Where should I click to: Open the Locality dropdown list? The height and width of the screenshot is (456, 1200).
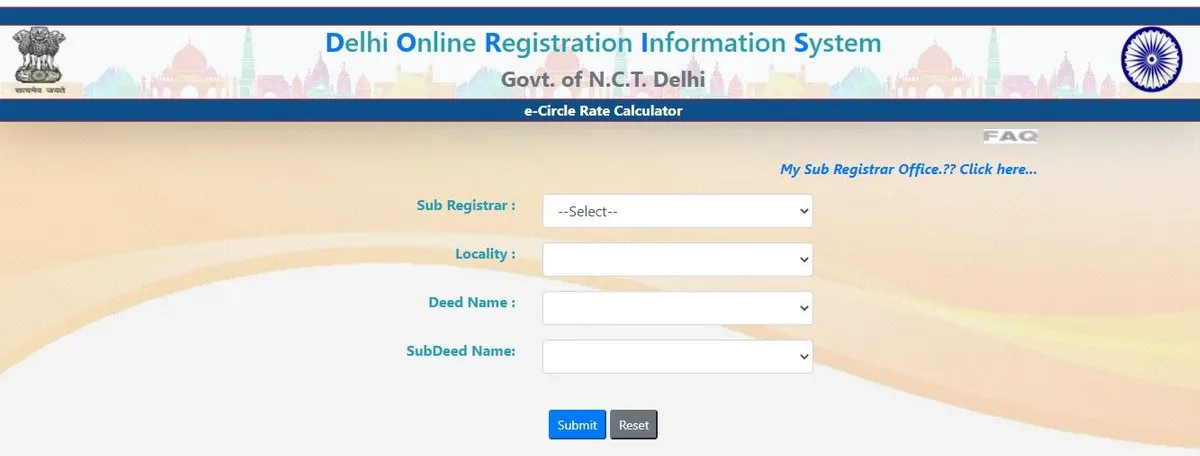coord(677,260)
